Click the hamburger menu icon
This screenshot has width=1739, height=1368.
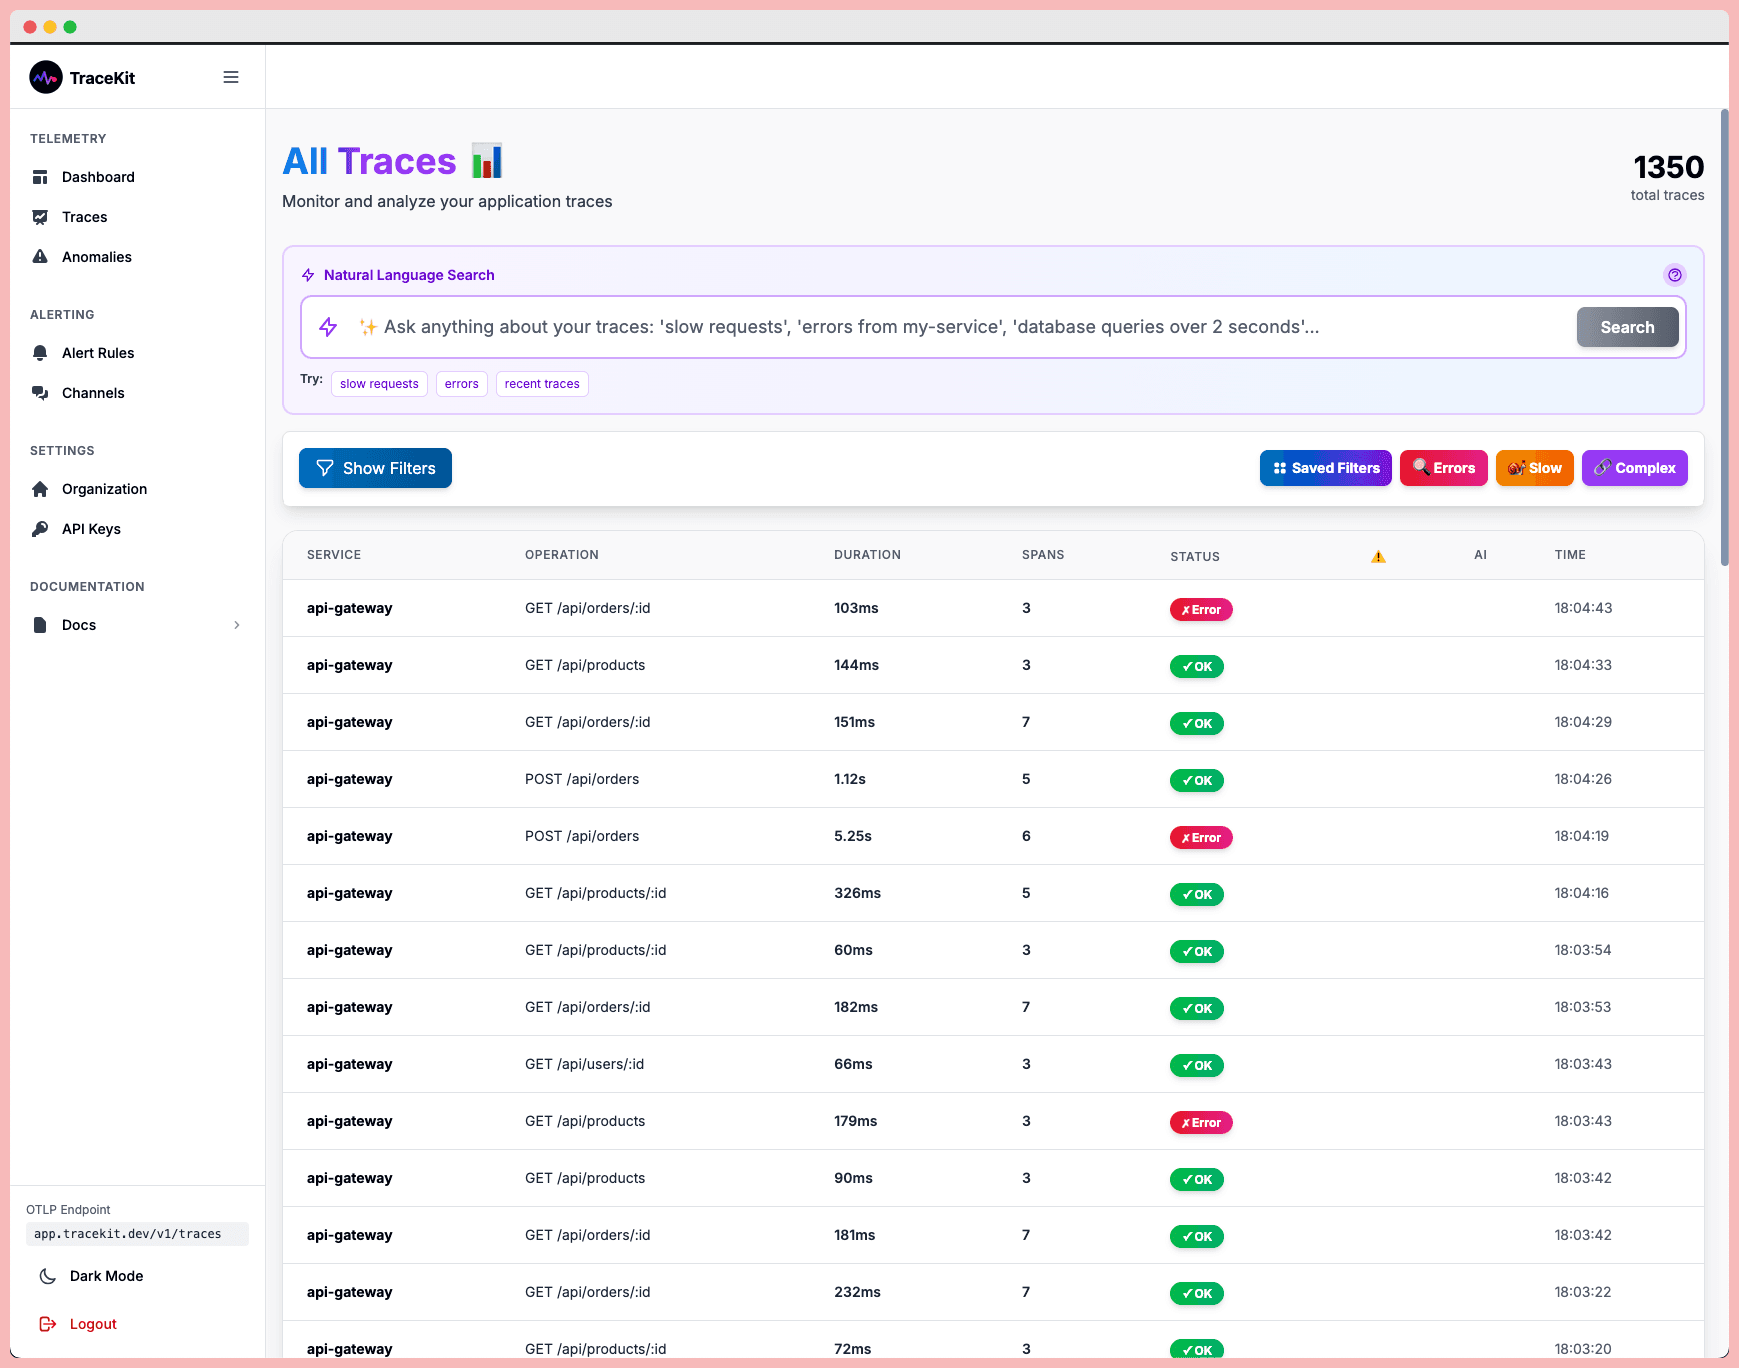(x=231, y=77)
